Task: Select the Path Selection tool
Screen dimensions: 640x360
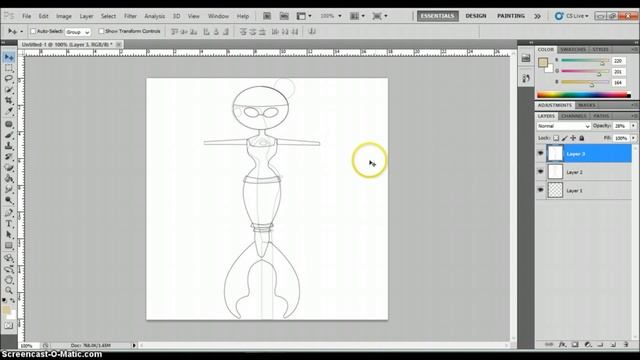Action: pyautogui.click(x=9, y=235)
